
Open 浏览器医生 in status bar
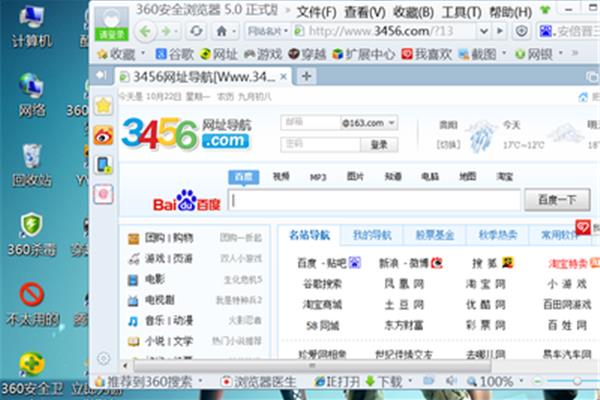259,381
